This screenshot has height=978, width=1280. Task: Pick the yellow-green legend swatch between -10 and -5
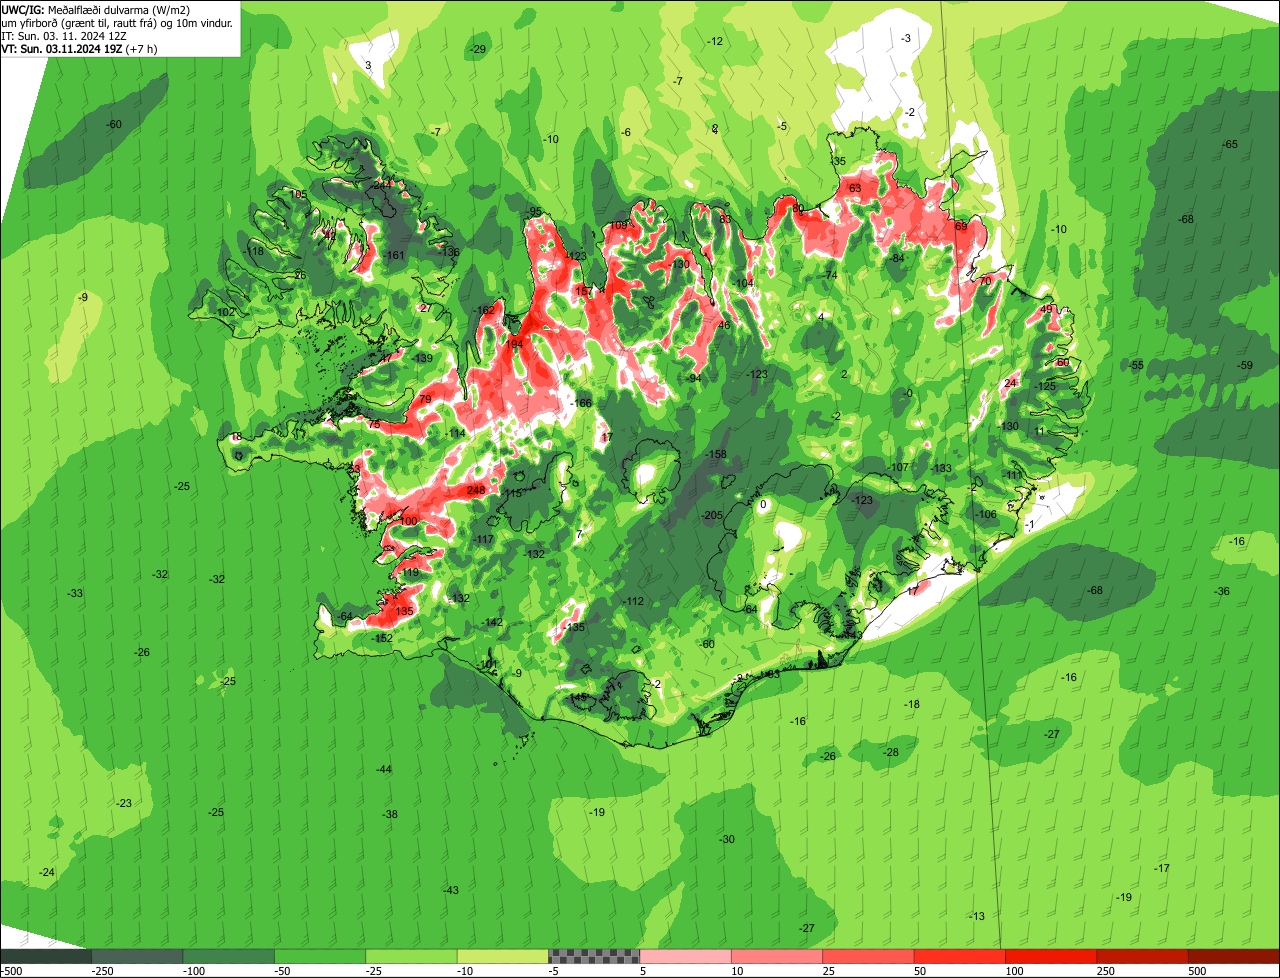(x=503, y=956)
